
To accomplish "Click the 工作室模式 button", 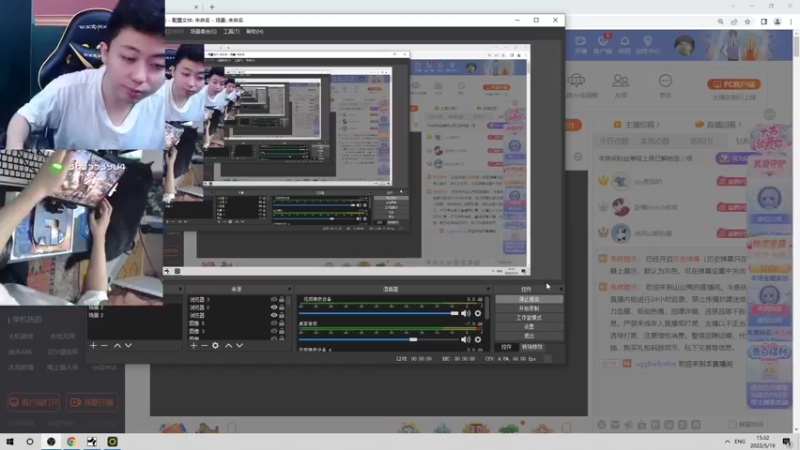I will pyautogui.click(x=529, y=318).
